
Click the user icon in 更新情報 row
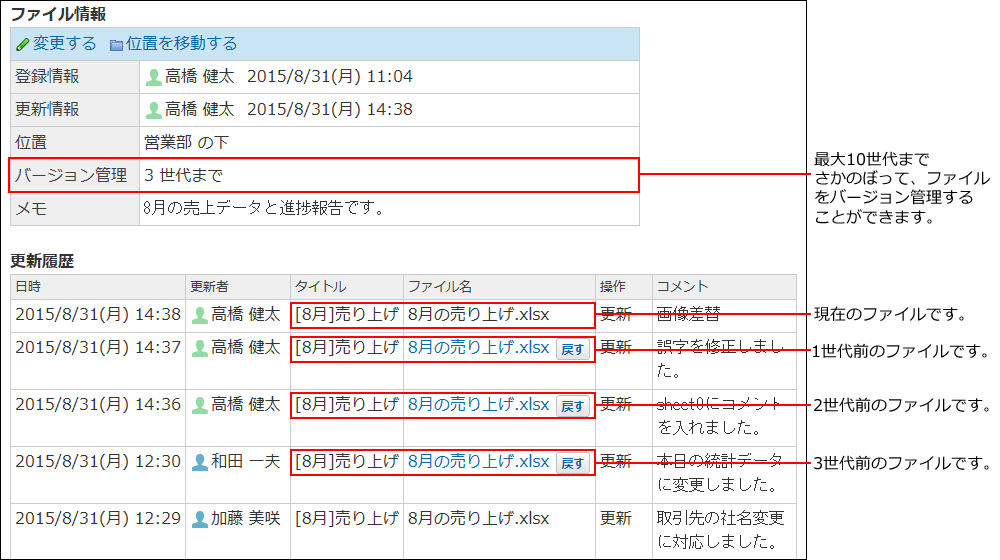(x=154, y=110)
